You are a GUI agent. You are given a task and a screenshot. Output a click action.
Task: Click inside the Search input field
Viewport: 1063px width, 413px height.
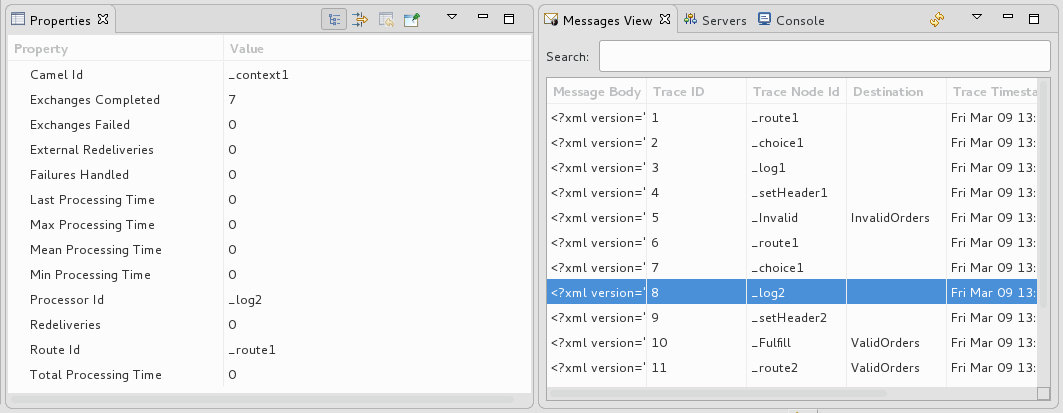(x=824, y=56)
